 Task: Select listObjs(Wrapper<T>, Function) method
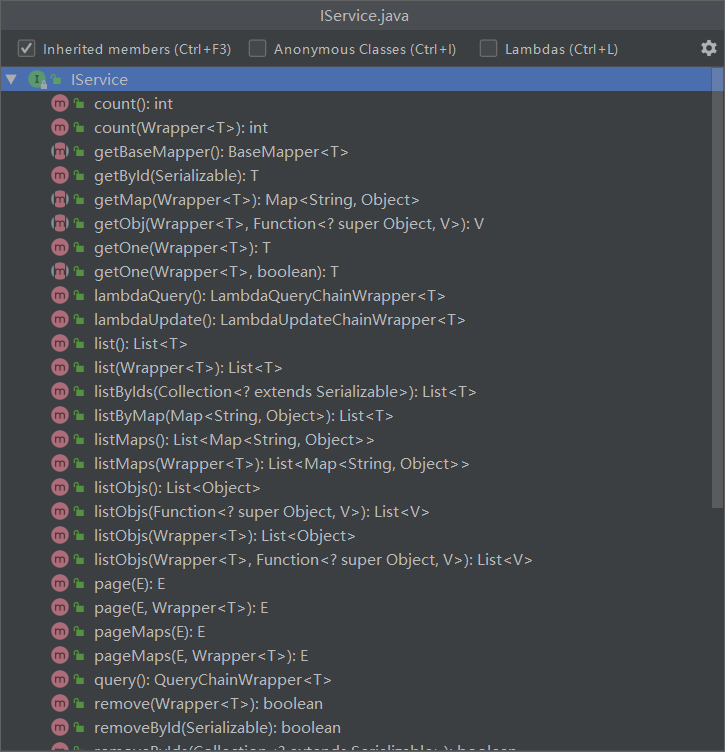[313, 559]
